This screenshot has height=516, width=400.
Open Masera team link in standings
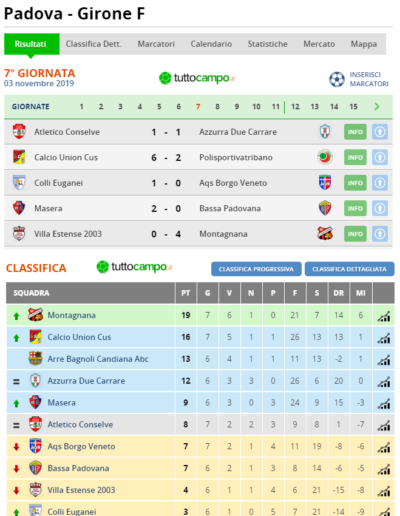(x=61, y=403)
